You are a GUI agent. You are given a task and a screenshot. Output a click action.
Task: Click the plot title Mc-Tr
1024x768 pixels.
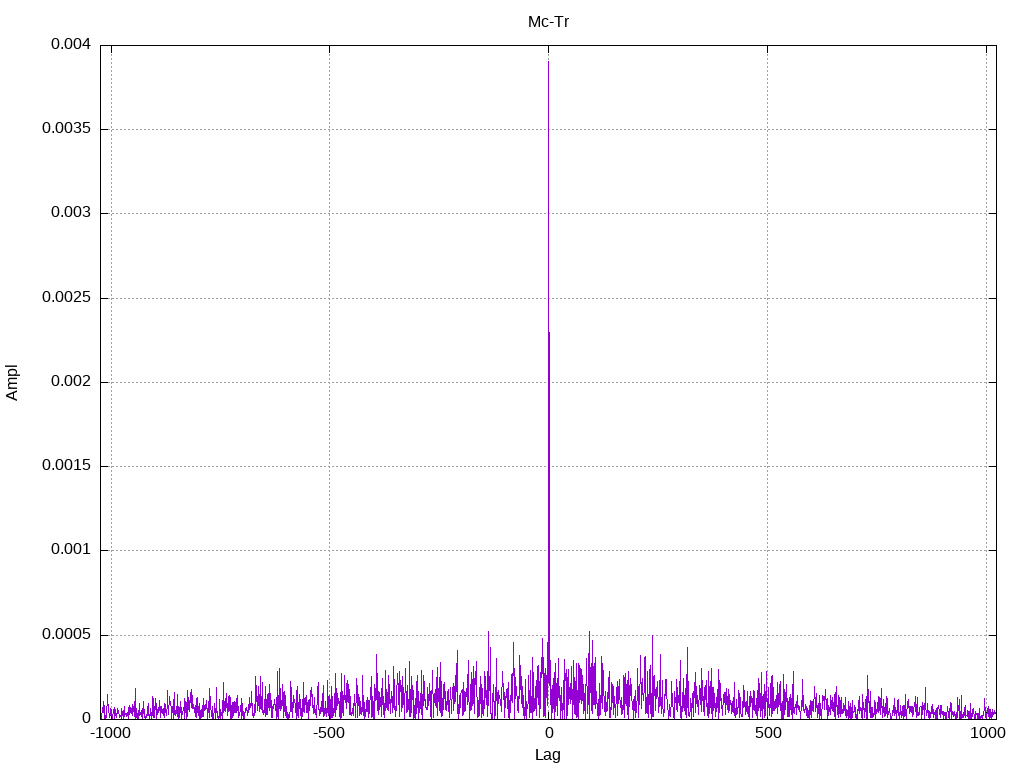[x=548, y=21]
